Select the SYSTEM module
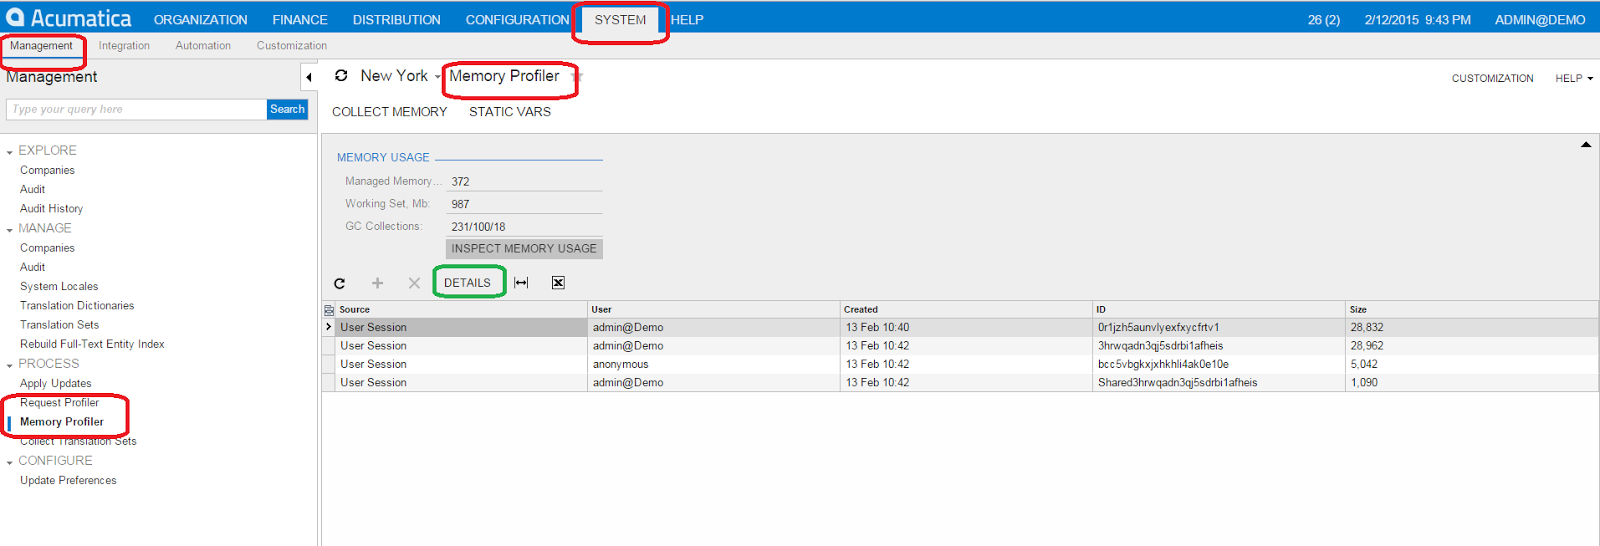 620,19
